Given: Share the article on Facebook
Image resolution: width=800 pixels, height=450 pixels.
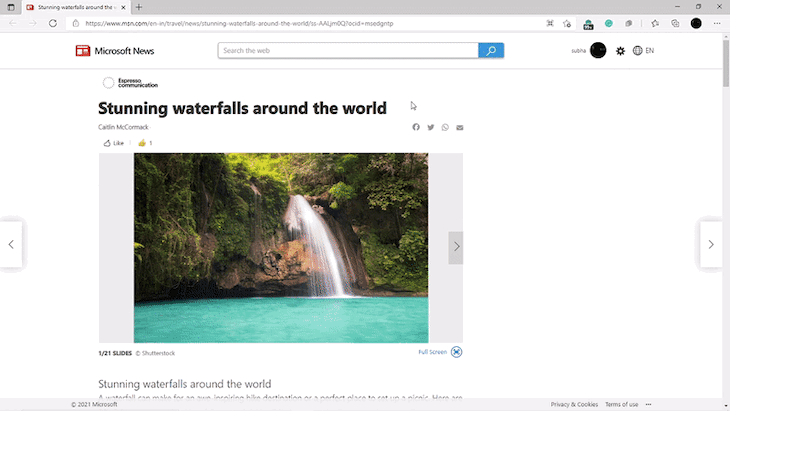Looking at the screenshot, I should tap(416, 127).
